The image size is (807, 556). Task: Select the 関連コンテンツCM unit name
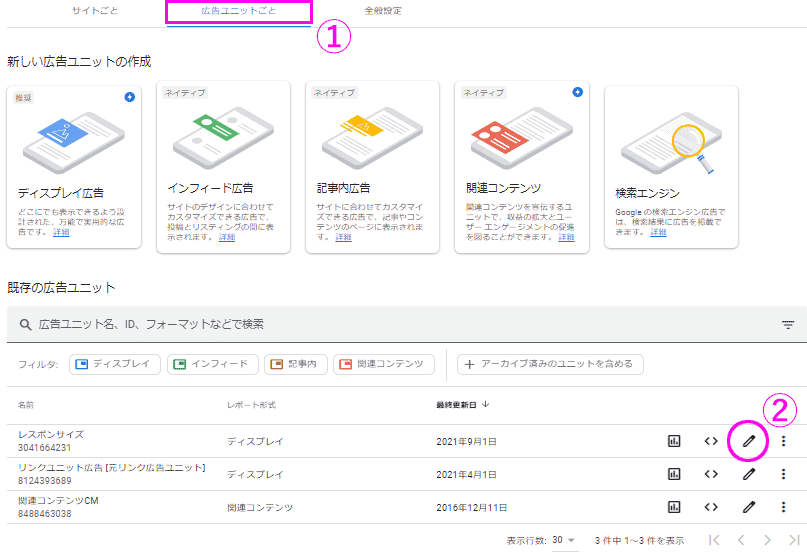click(x=58, y=500)
